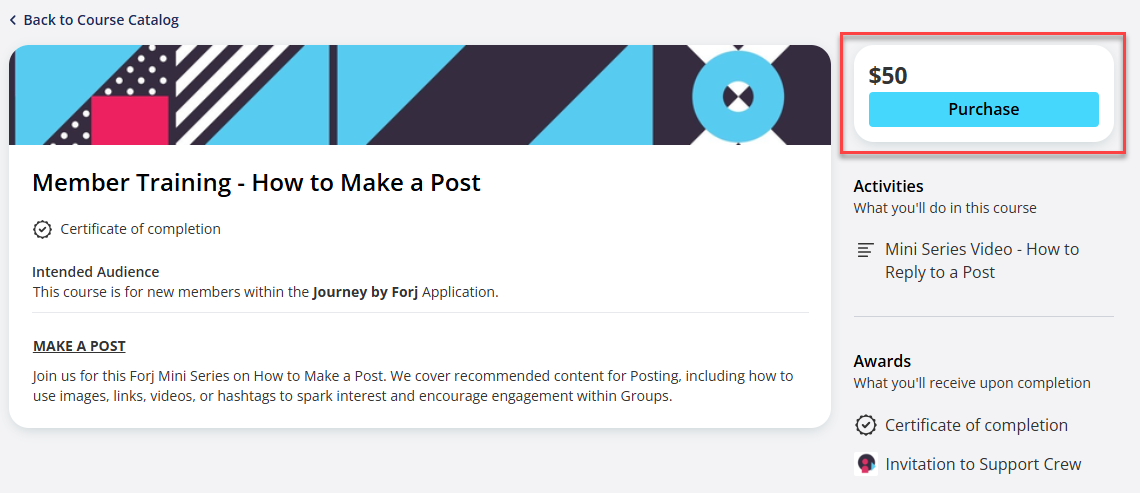Click the Awards section heading

tap(882, 361)
